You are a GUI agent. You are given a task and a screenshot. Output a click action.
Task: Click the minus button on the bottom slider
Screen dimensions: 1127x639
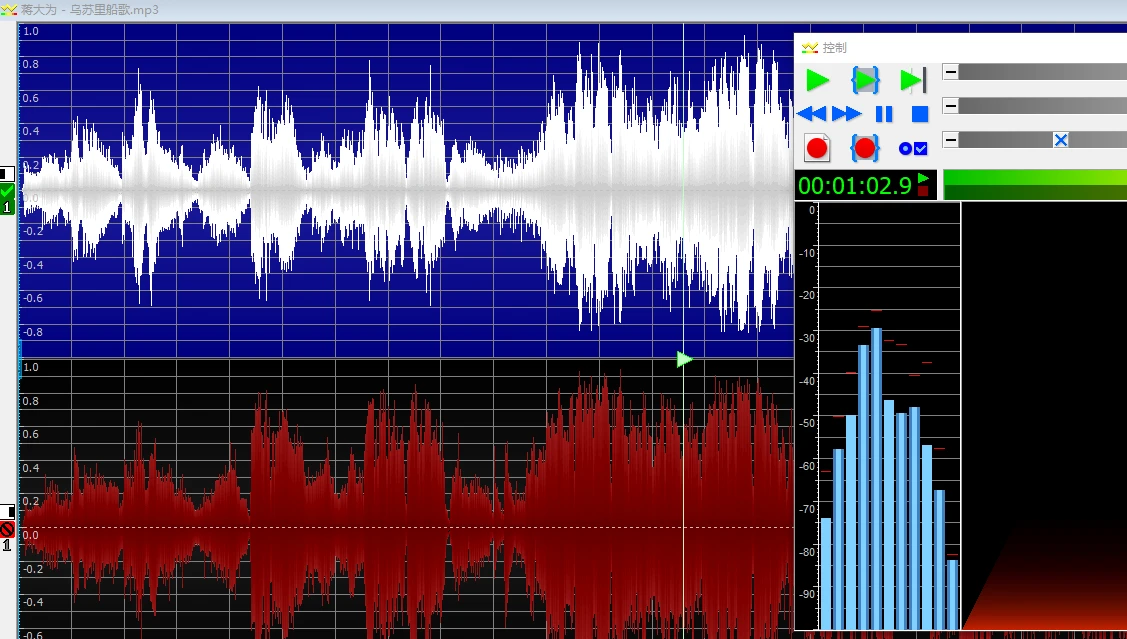tap(950, 140)
